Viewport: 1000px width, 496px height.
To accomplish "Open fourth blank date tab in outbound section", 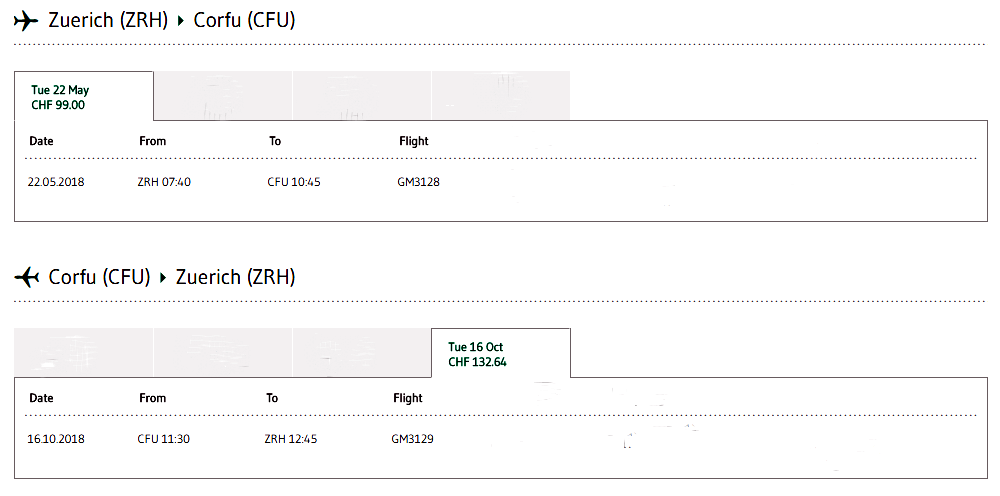I will pos(501,96).
